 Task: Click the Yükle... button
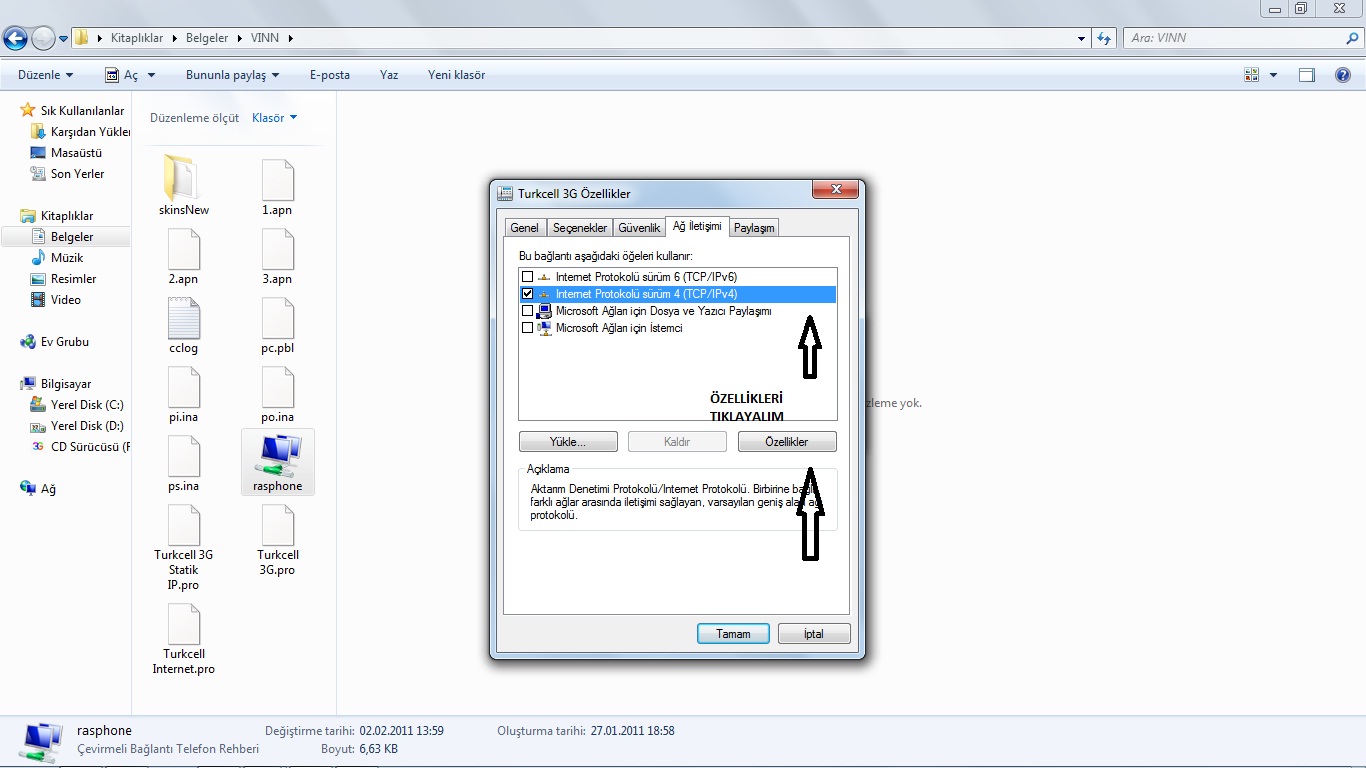click(x=568, y=441)
